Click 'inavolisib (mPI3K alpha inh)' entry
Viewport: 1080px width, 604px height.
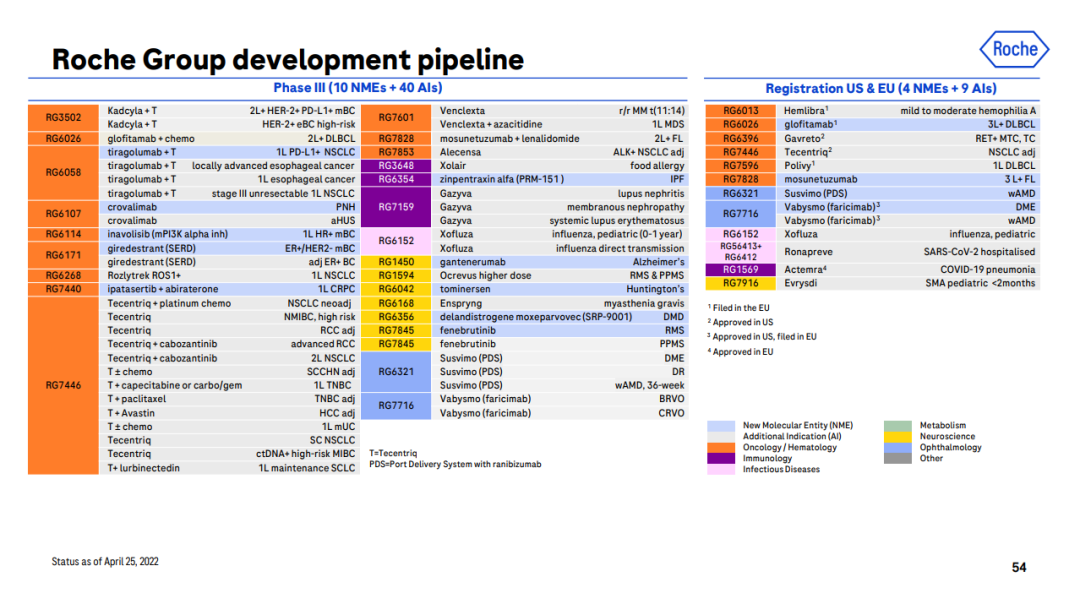167,234
